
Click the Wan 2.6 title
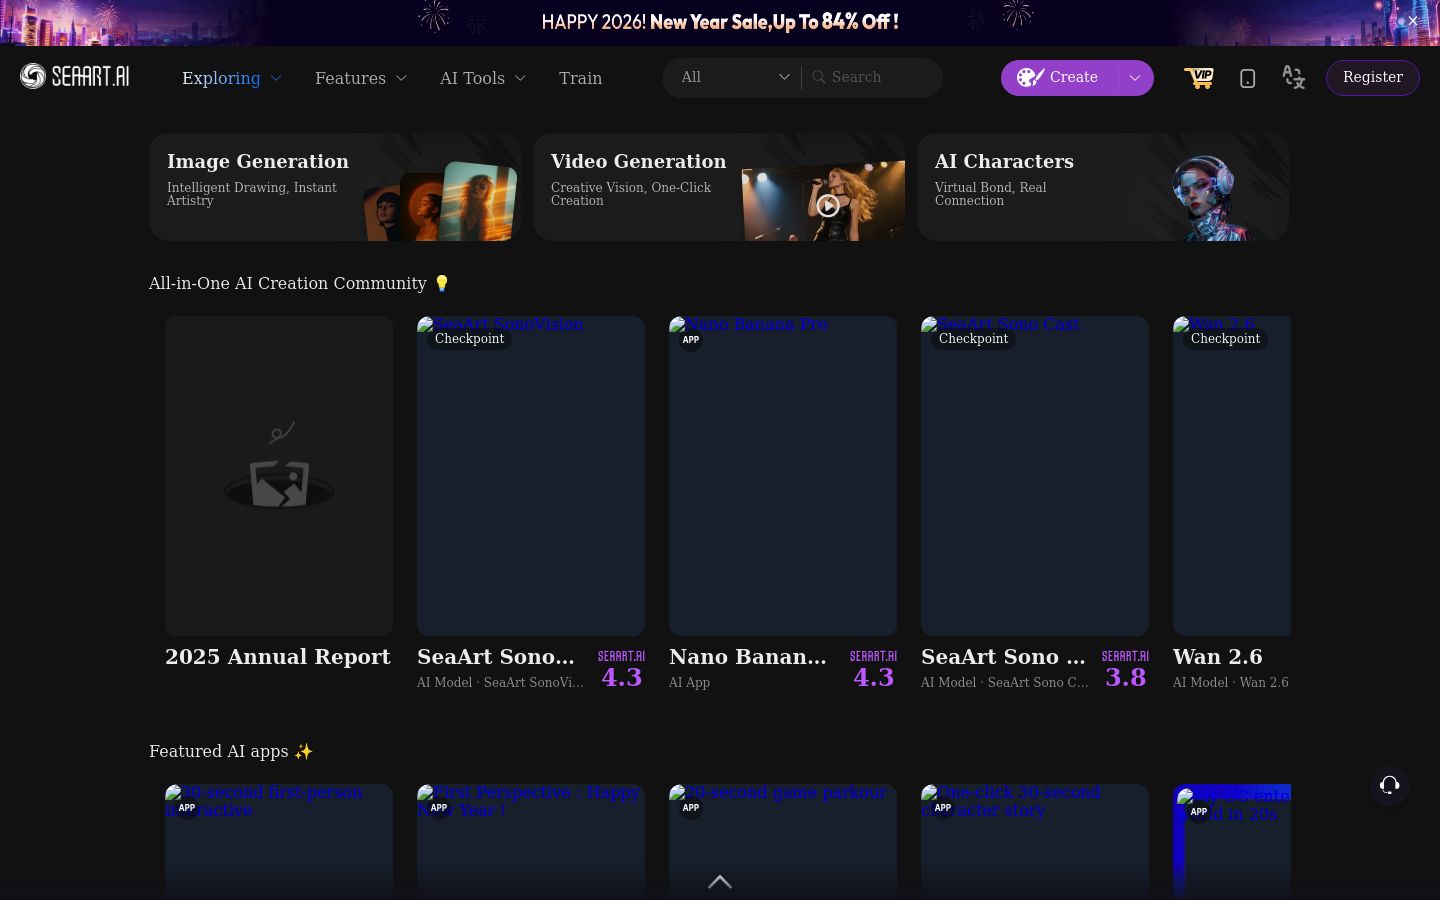pyautogui.click(x=1217, y=657)
